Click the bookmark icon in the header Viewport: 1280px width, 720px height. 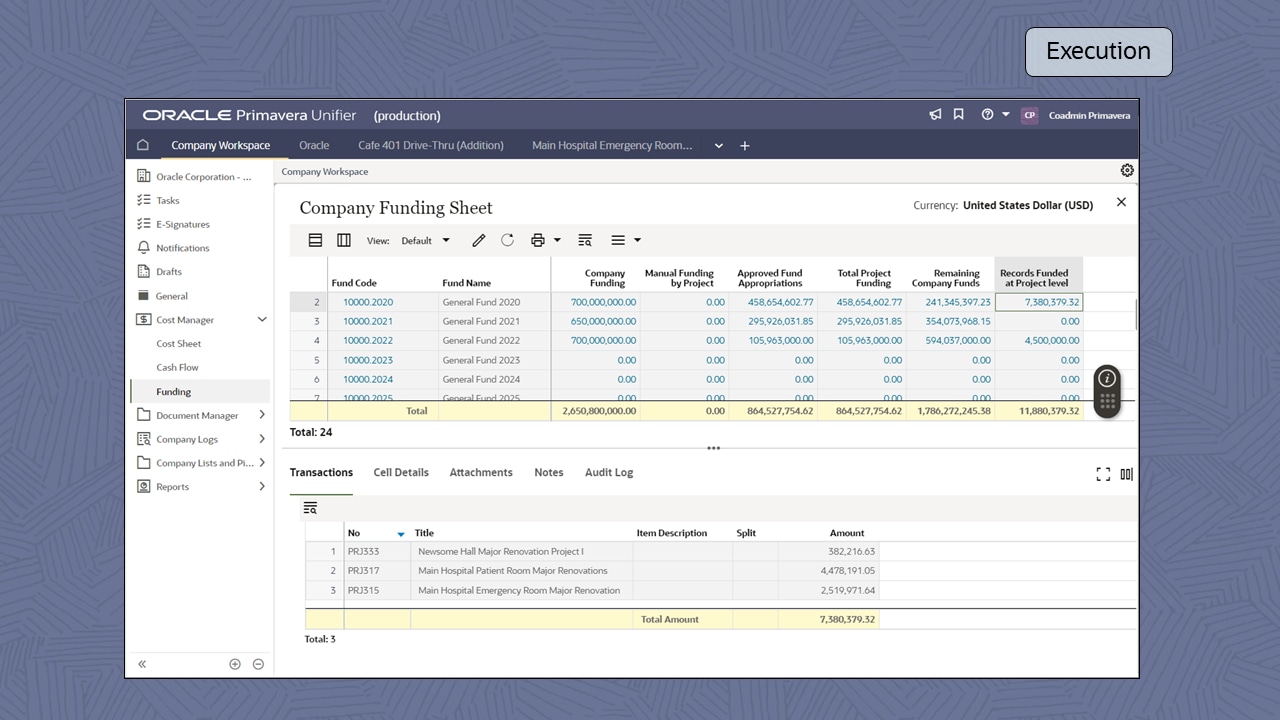pyautogui.click(x=958, y=115)
